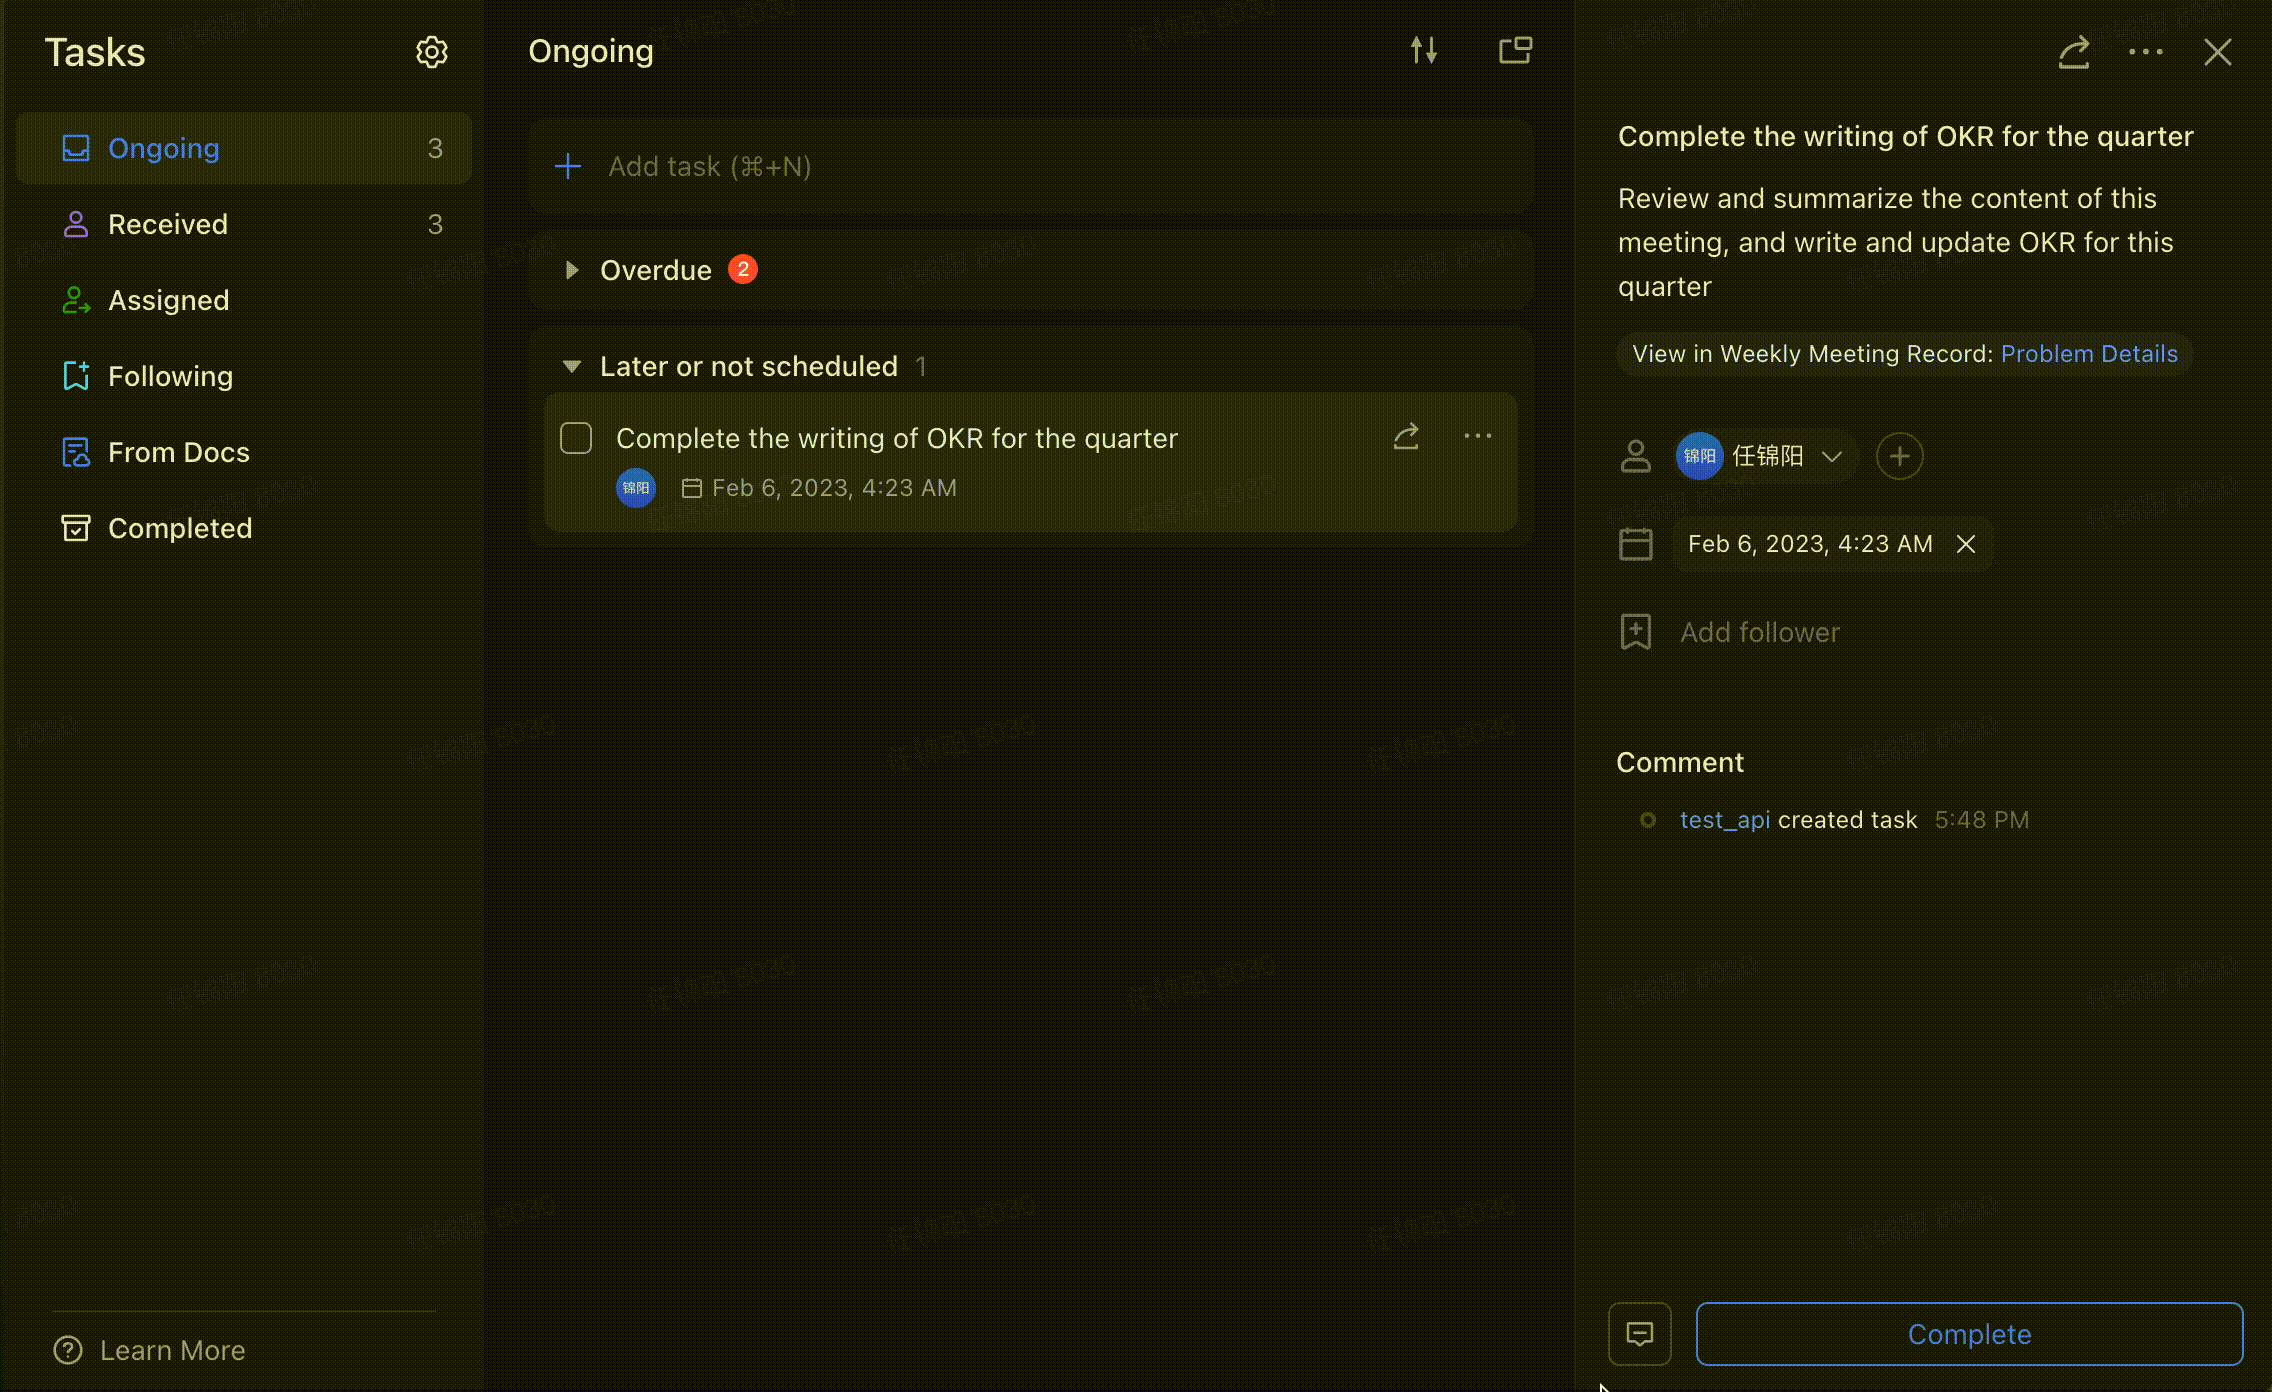Click Add task input field

tap(1031, 166)
